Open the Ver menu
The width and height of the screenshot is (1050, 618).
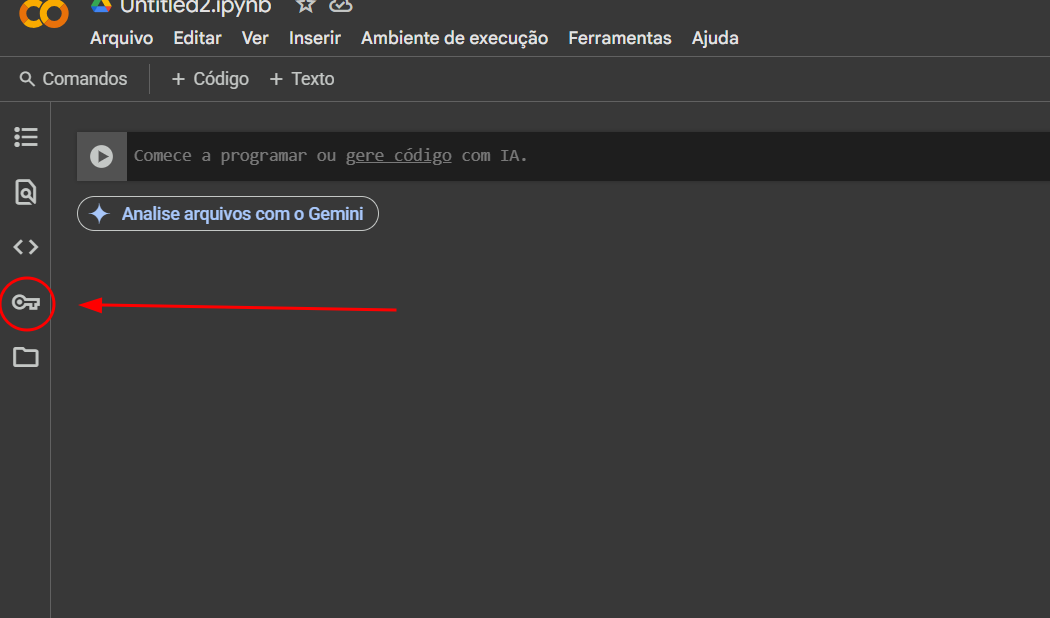tap(254, 38)
